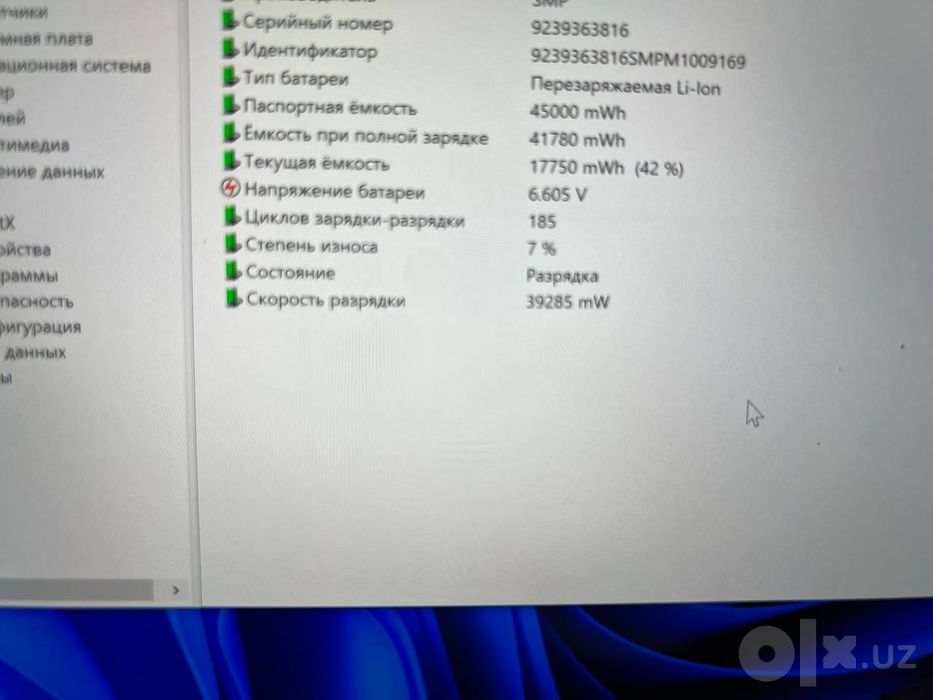The width and height of the screenshot is (933, 700).
Task: Select the Ёмкость при полной зарядке label
Action: pos(367,135)
